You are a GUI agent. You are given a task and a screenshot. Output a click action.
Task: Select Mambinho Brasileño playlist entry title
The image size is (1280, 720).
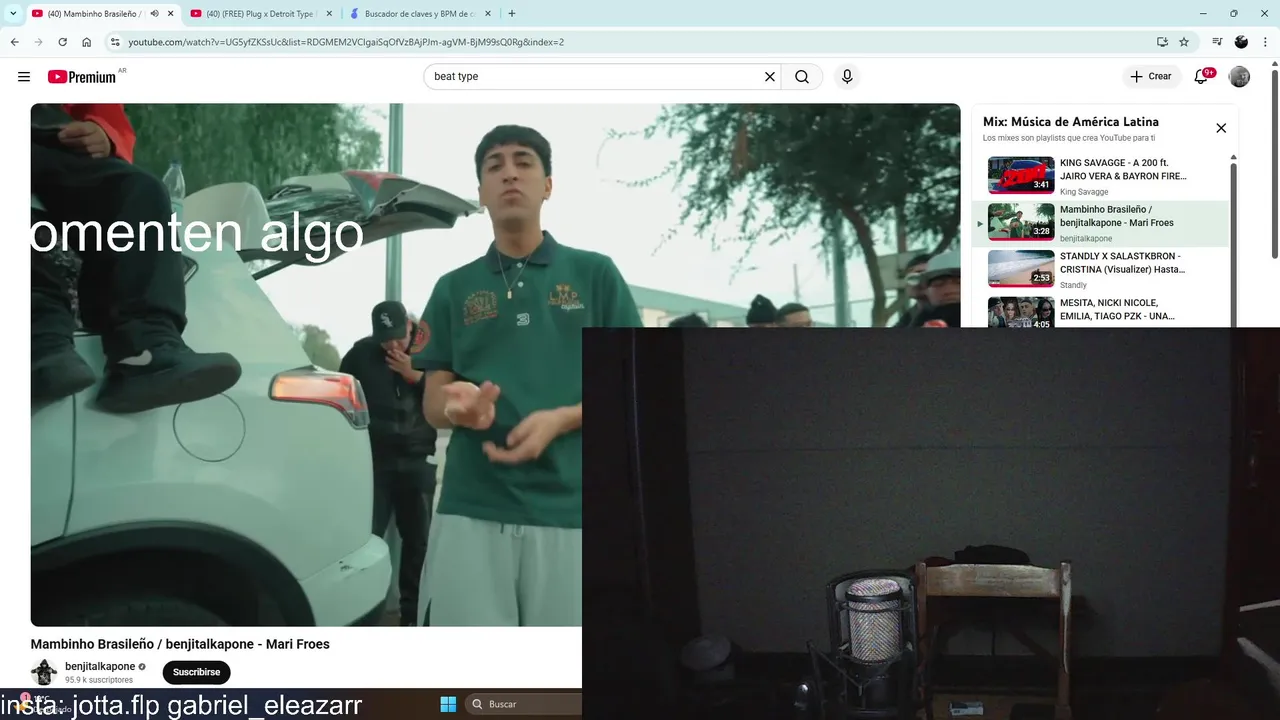[x=1117, y=216]
